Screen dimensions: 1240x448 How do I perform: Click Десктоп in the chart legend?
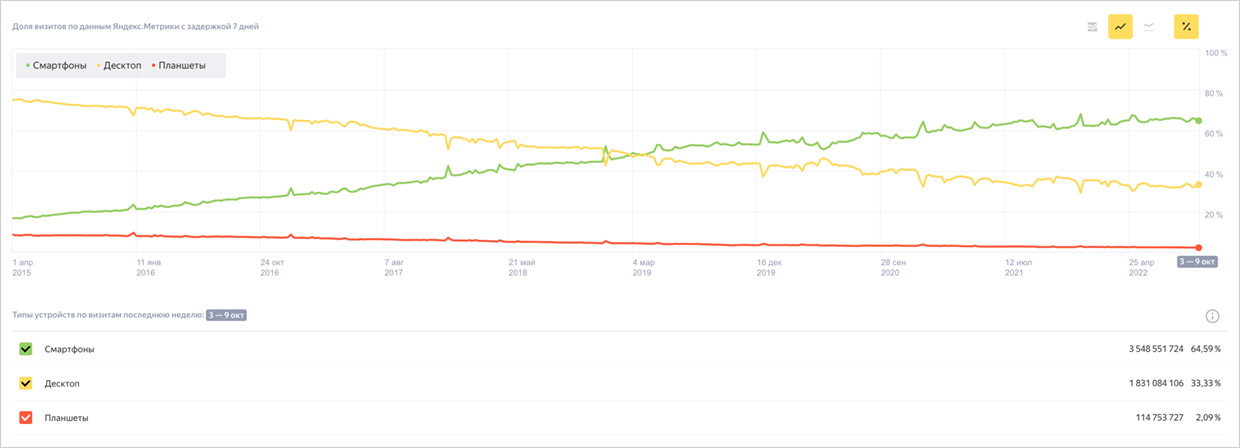pos(119,66)
